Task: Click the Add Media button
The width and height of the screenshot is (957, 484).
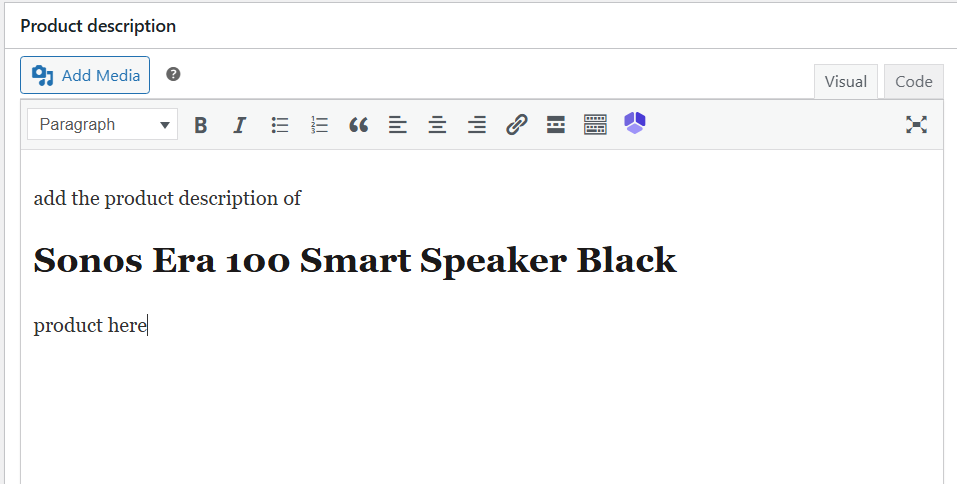Action: 85,75
